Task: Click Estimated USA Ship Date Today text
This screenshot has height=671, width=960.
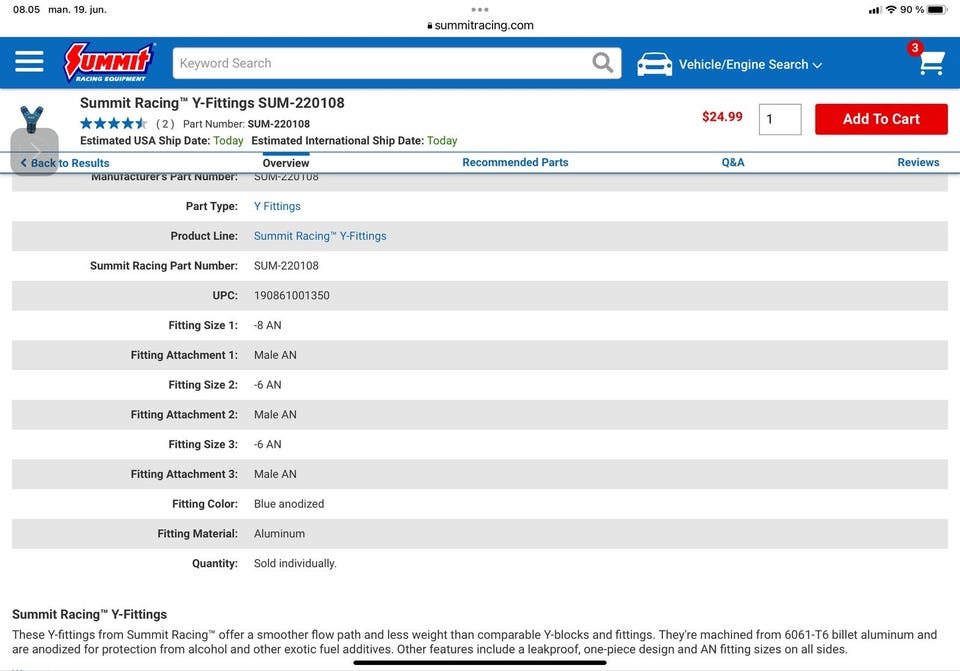Action: 162,140
